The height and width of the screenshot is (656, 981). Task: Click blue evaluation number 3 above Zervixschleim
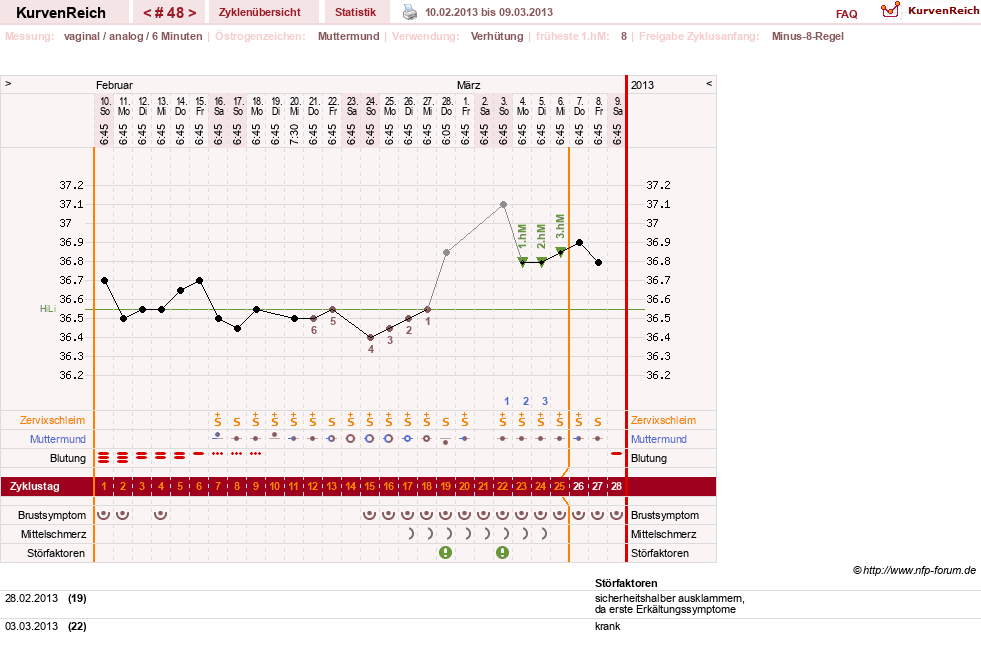pos(545,401)
